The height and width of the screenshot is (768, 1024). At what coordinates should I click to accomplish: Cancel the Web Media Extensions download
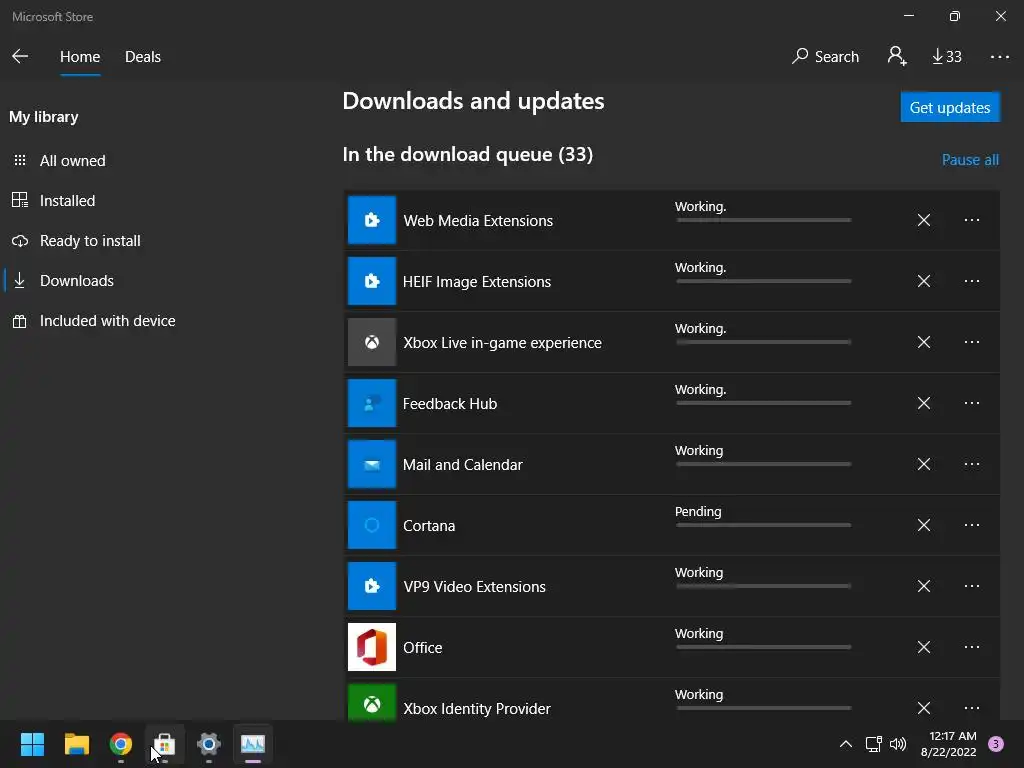pyautogui.click(x=923, y=220)
